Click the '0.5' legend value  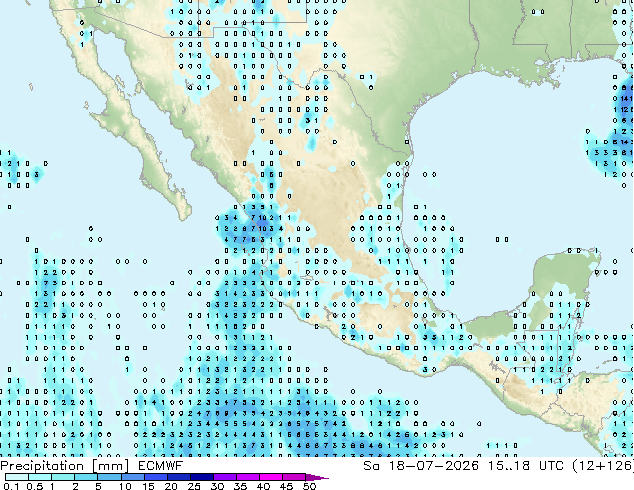click(x=35, y=486)
